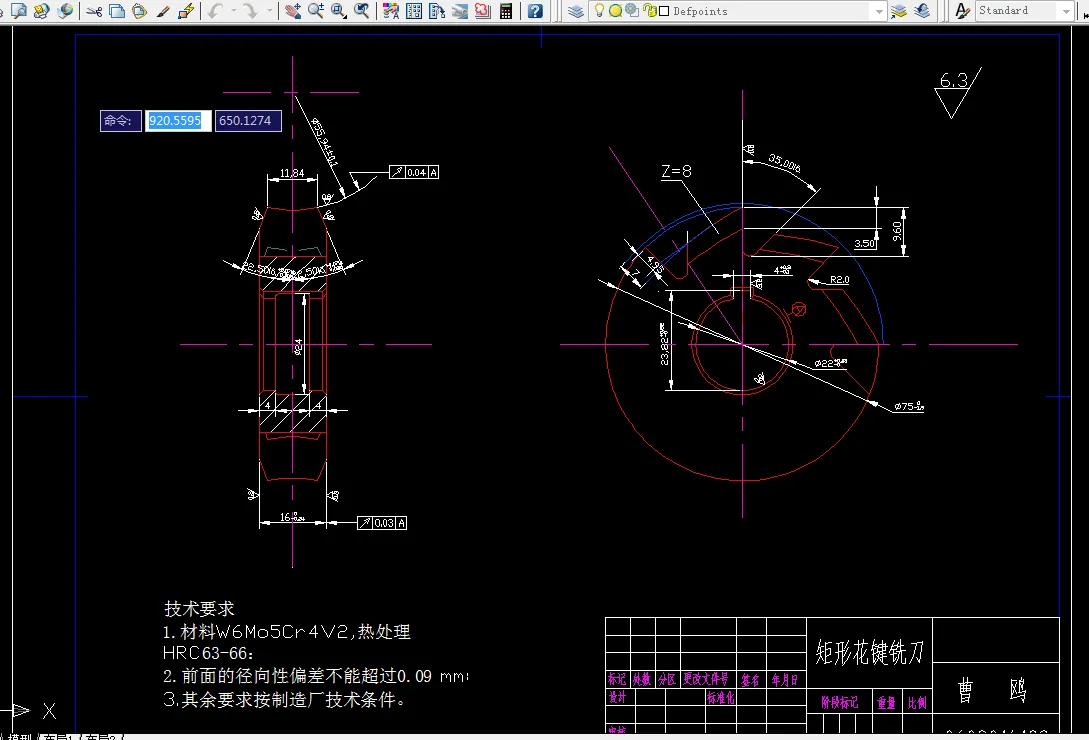Click the Layer Previous icon
The height and width of the screenshot is (740, 1089).
pos(922,10)
